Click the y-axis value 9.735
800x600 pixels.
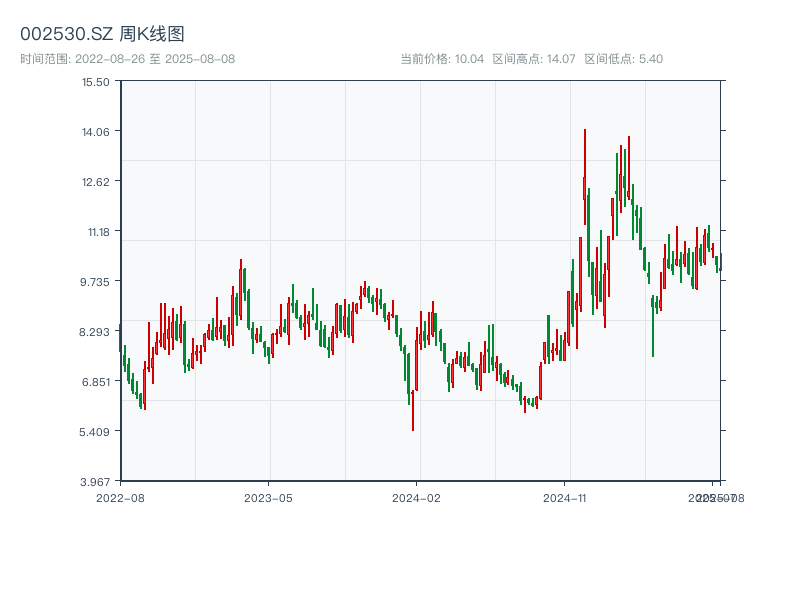(94, 282)
